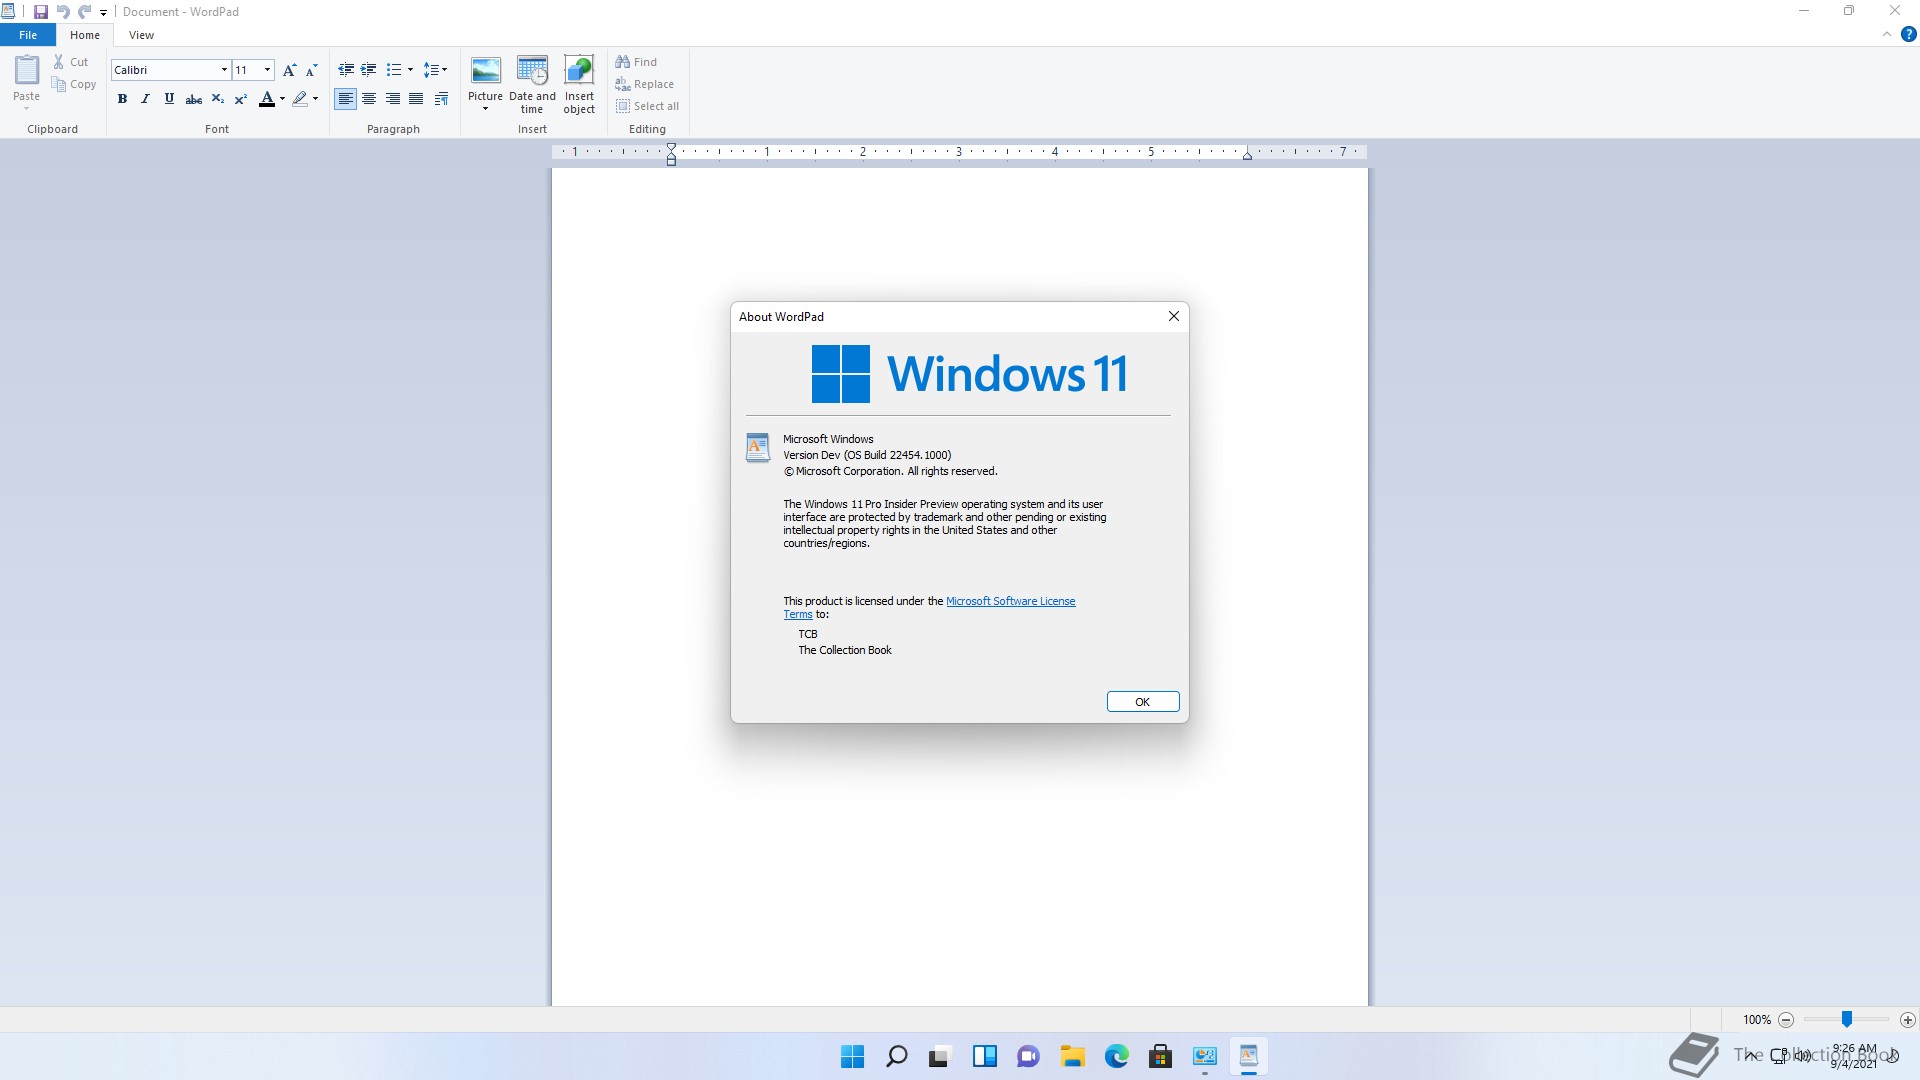Click the Undo icon in title bar
The width and height of the screenshot is (1920, 1080).
click(63, 12)
